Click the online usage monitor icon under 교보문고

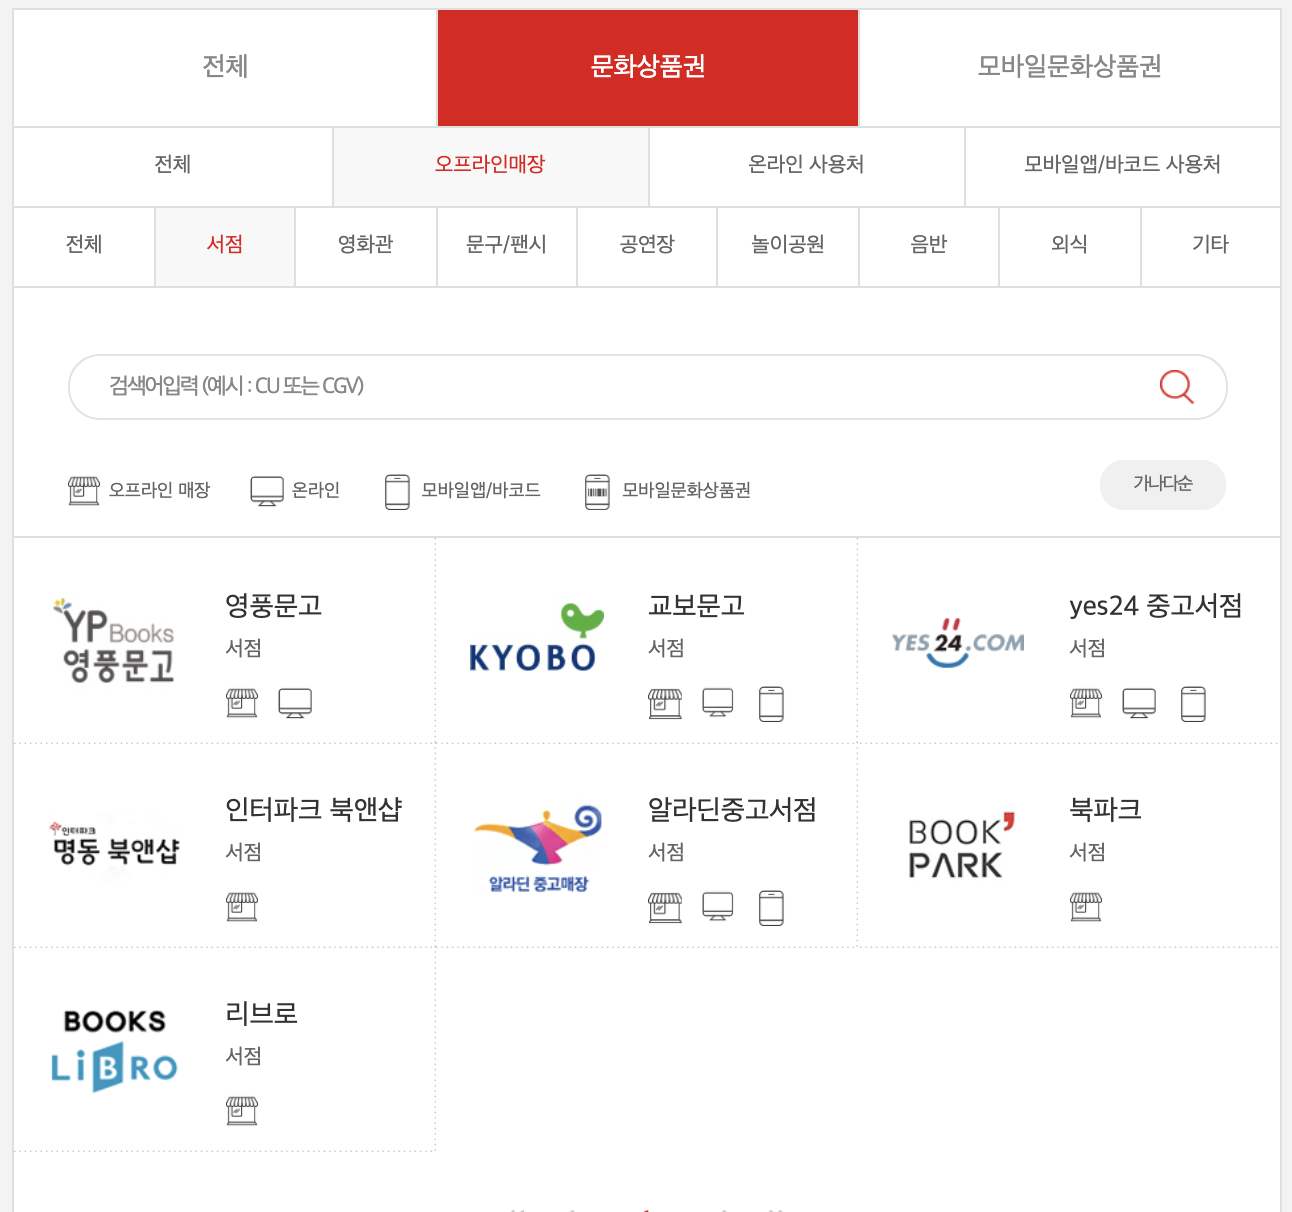coord(718,702)
